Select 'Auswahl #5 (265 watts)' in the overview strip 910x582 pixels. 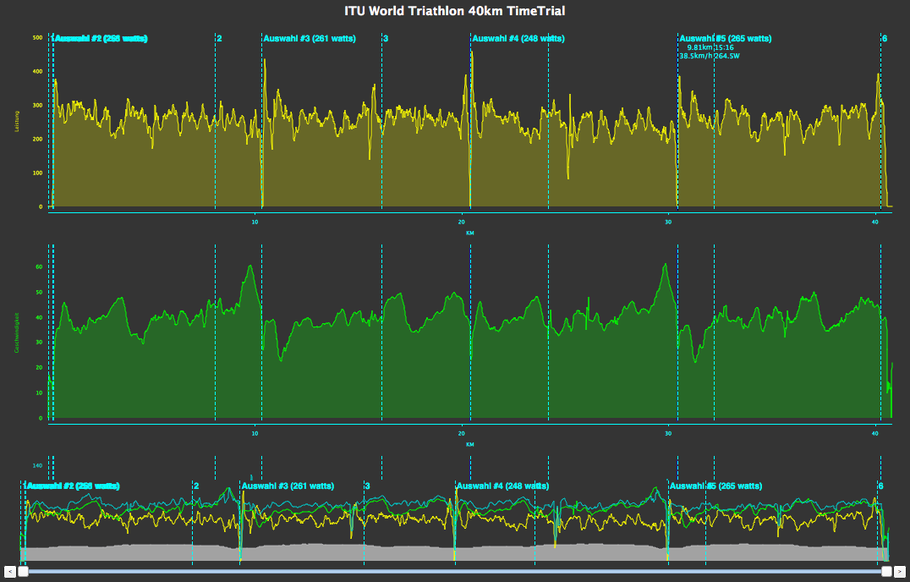(716, 486)
